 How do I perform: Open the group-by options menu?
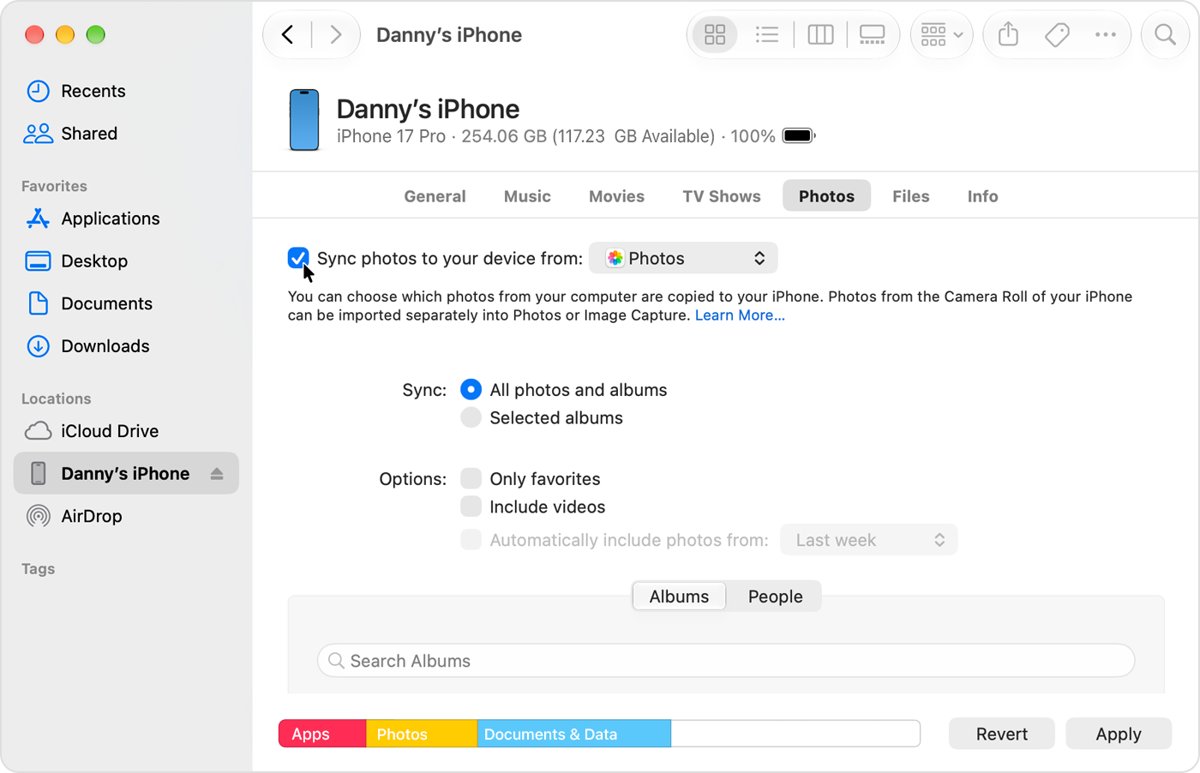[942, 35]
